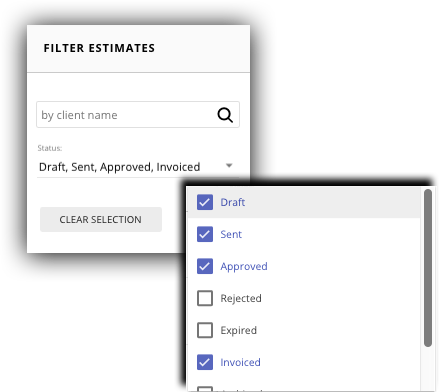Click the FILTER ESTIMATES panel header
Viewport: 439px width, 392px height.
138,48
